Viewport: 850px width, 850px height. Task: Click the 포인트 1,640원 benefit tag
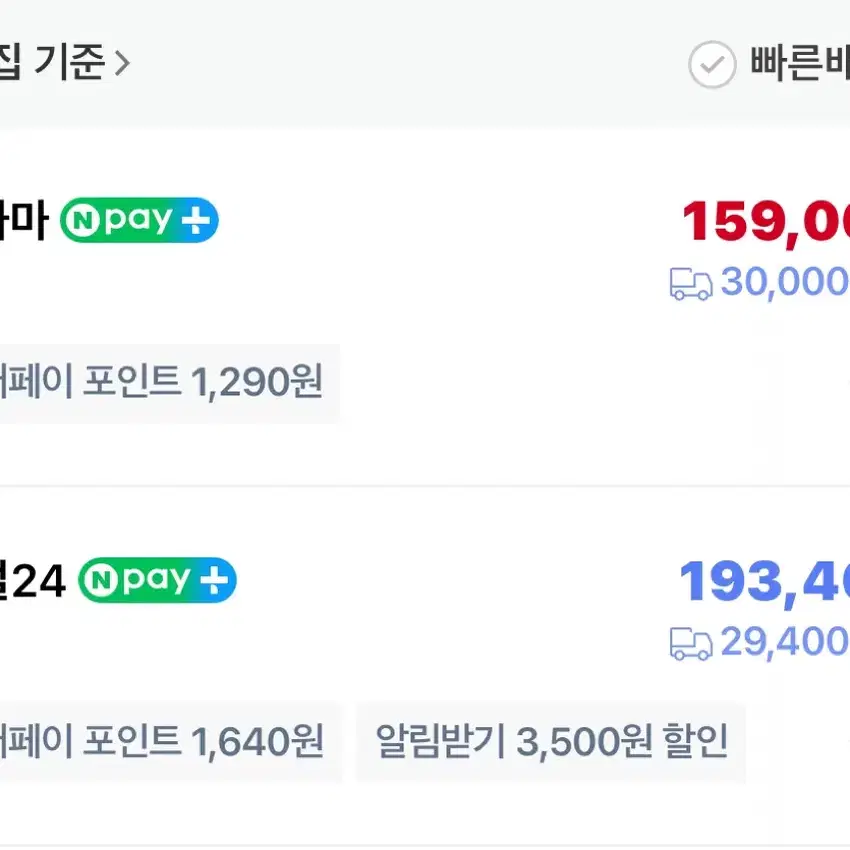(x=170, y=742)
